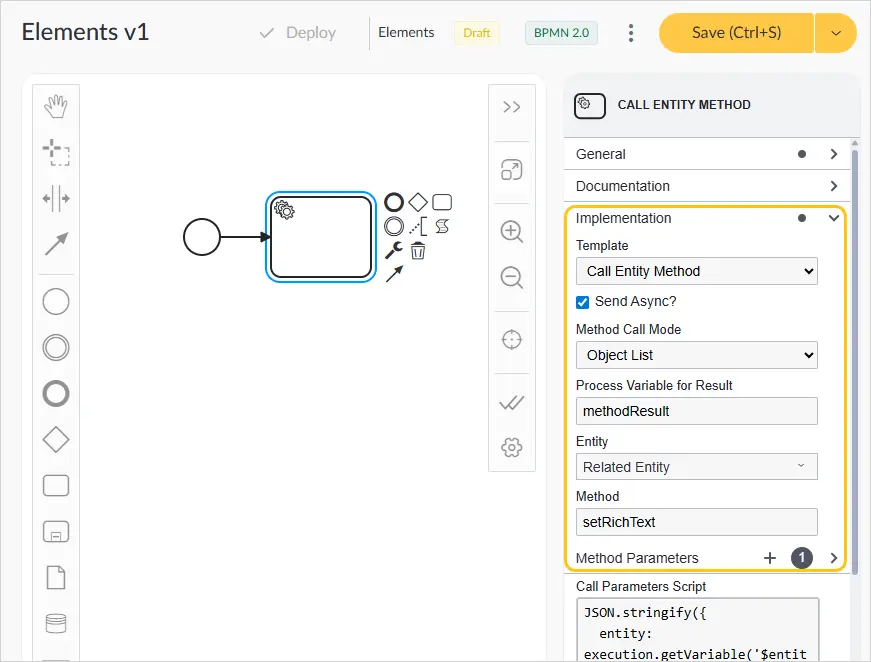Viewport: 871px width, 662px height.
Task: Activate the create/remove space tool
Action: coord(56,198)
